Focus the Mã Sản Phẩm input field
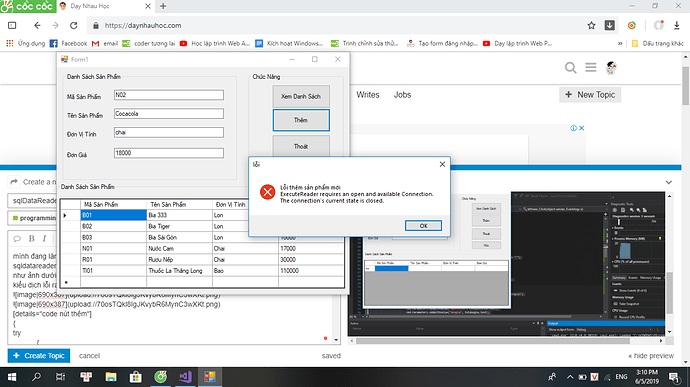The image size is (690, 387). point(169,95)
